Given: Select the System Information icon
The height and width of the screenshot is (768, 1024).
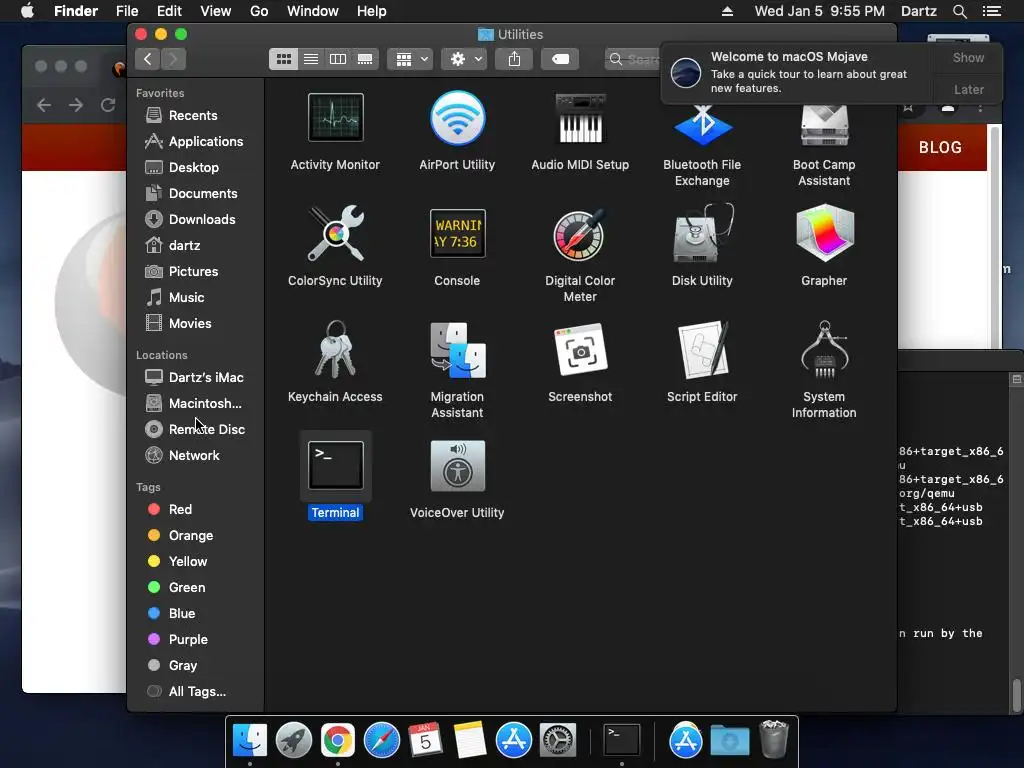Looking at the screenshot, I should coord(824,349).
